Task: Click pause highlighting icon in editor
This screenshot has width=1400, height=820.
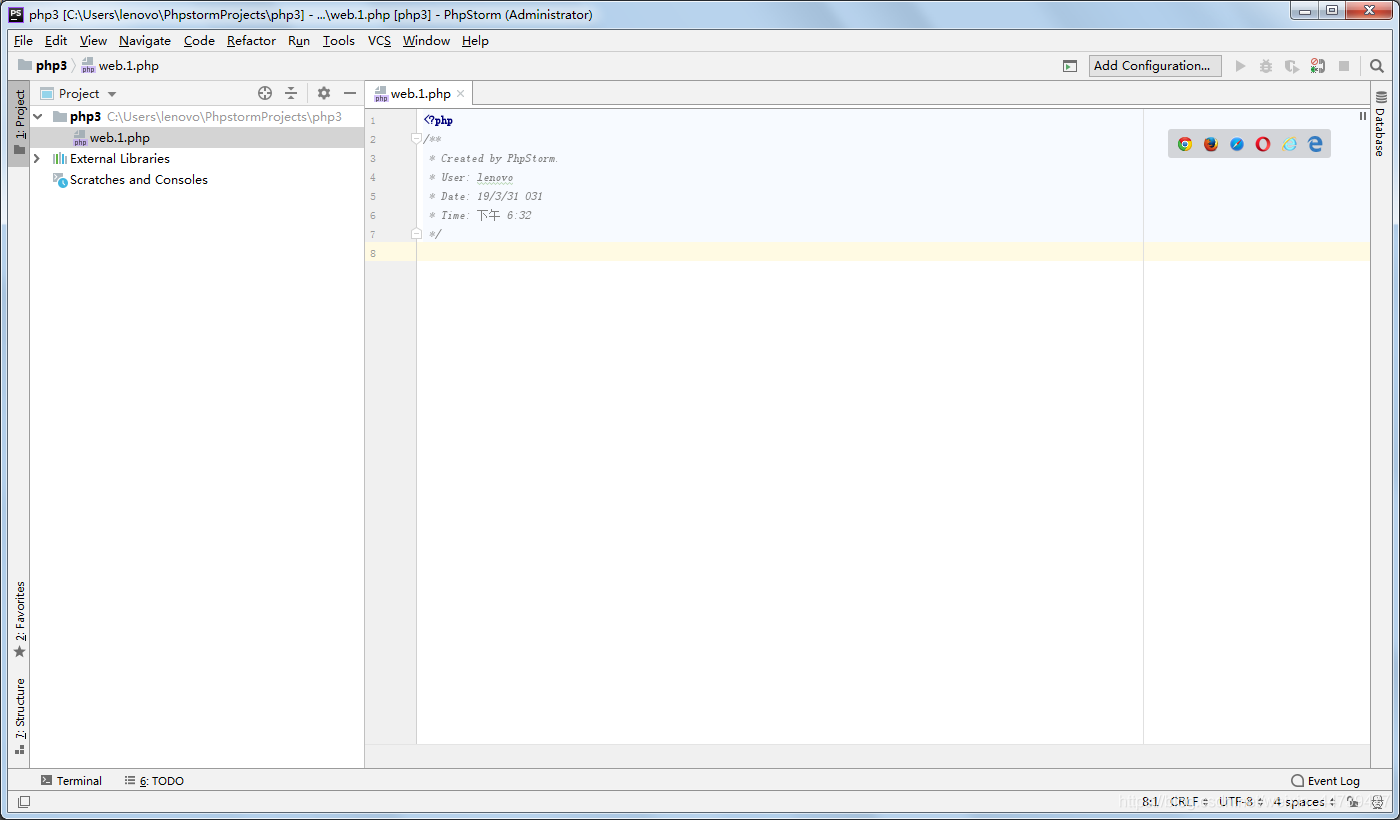Action: pos(1362,116)
